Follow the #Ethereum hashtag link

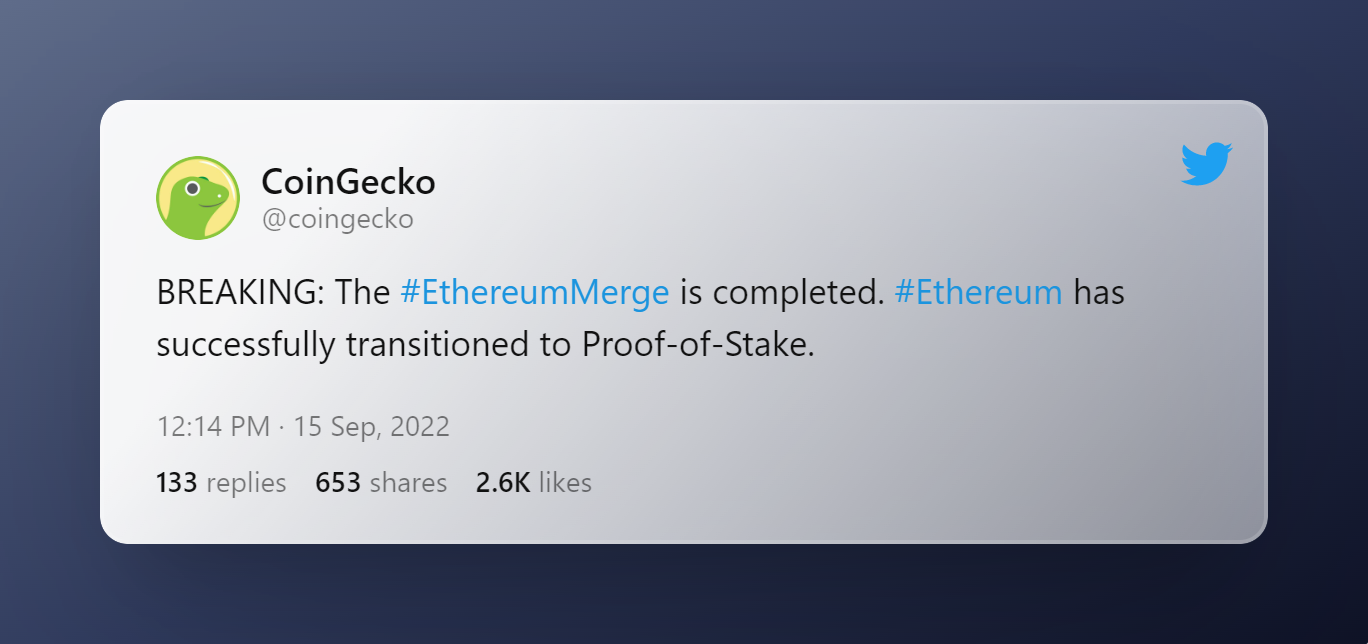pos(977,293)
